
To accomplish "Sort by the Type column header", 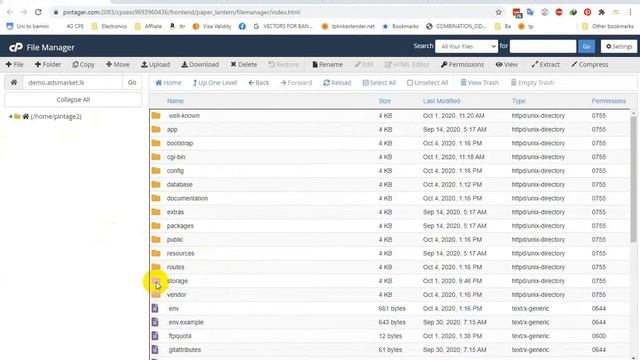I will (x=518, y=101).
